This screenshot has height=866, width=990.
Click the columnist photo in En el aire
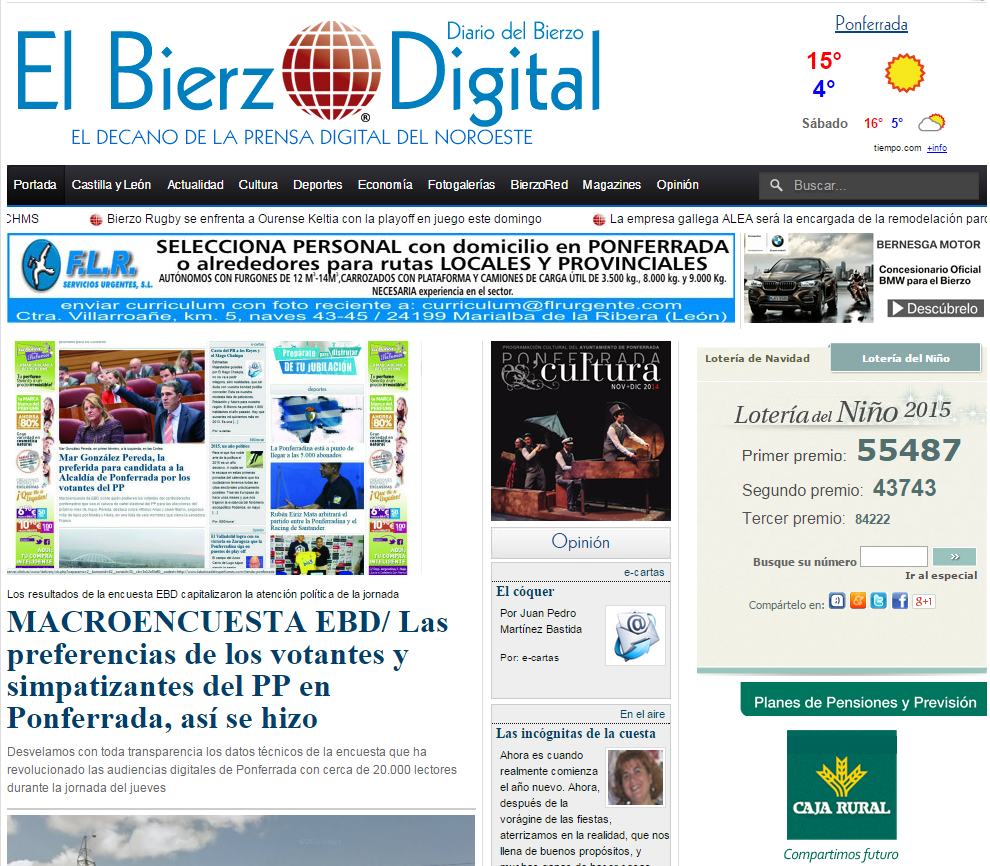[635, 777]
